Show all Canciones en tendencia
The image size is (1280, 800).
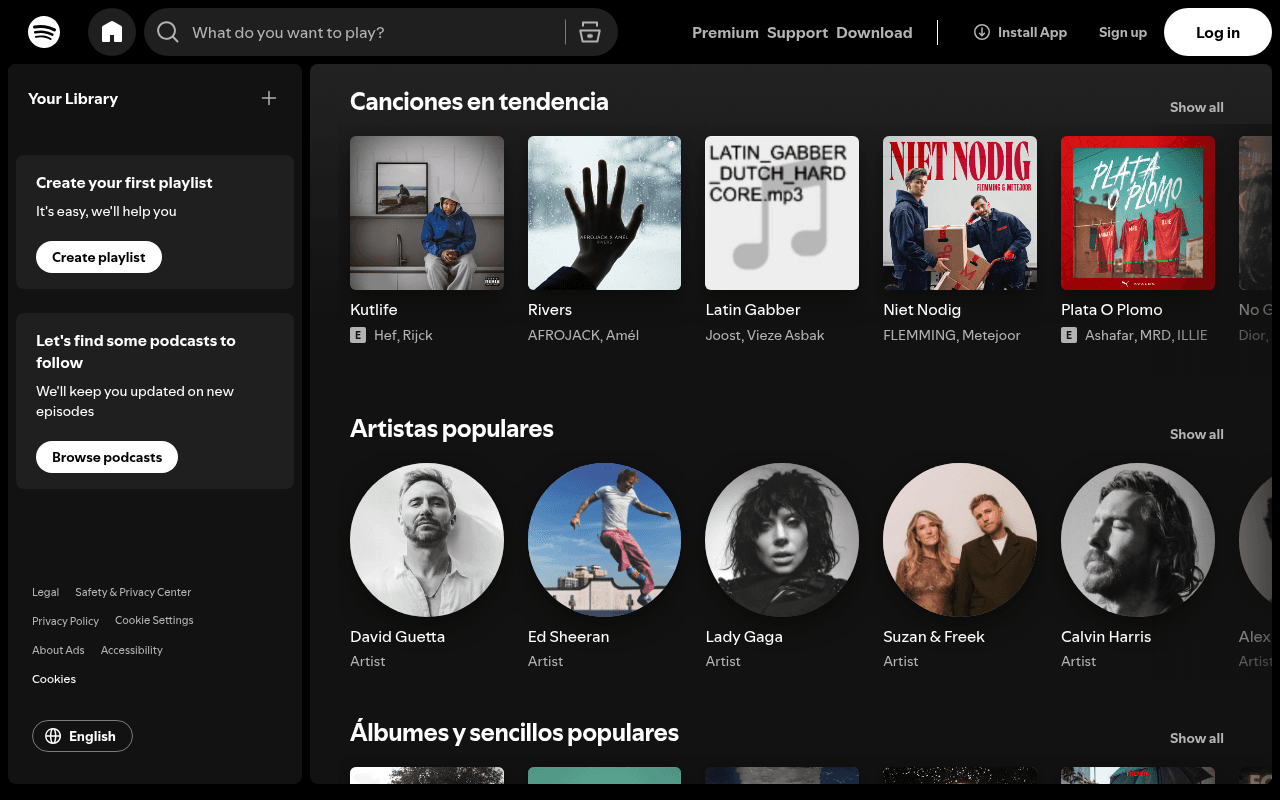pos(1196,107)
